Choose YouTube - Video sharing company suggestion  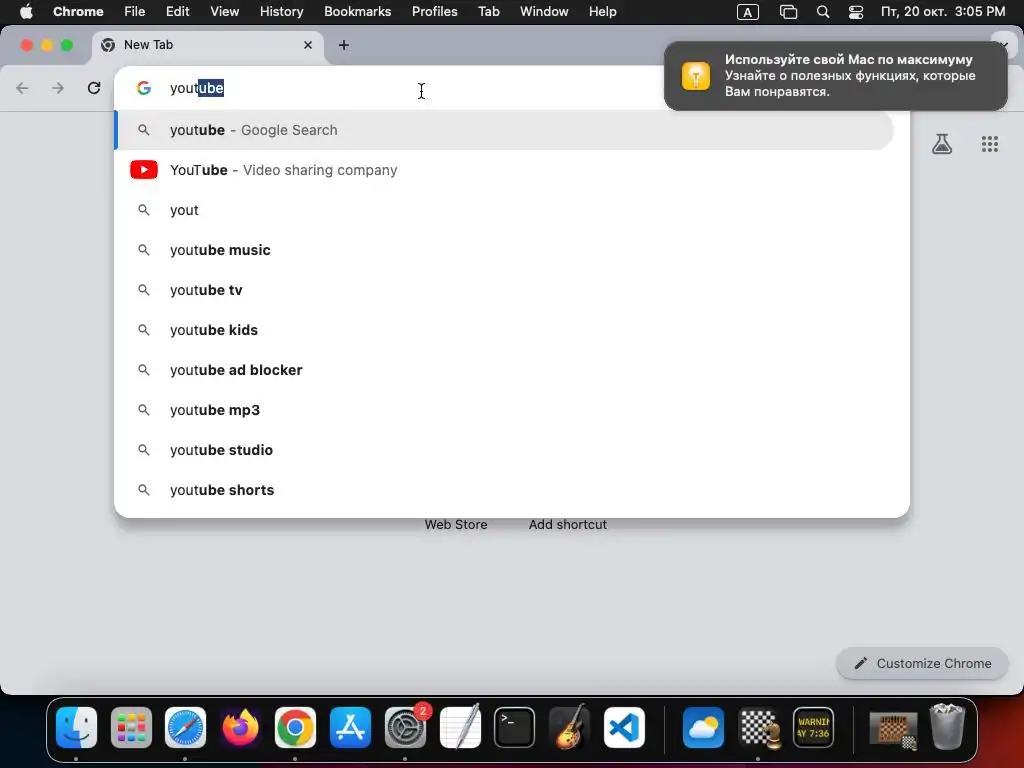click(504, 170)
